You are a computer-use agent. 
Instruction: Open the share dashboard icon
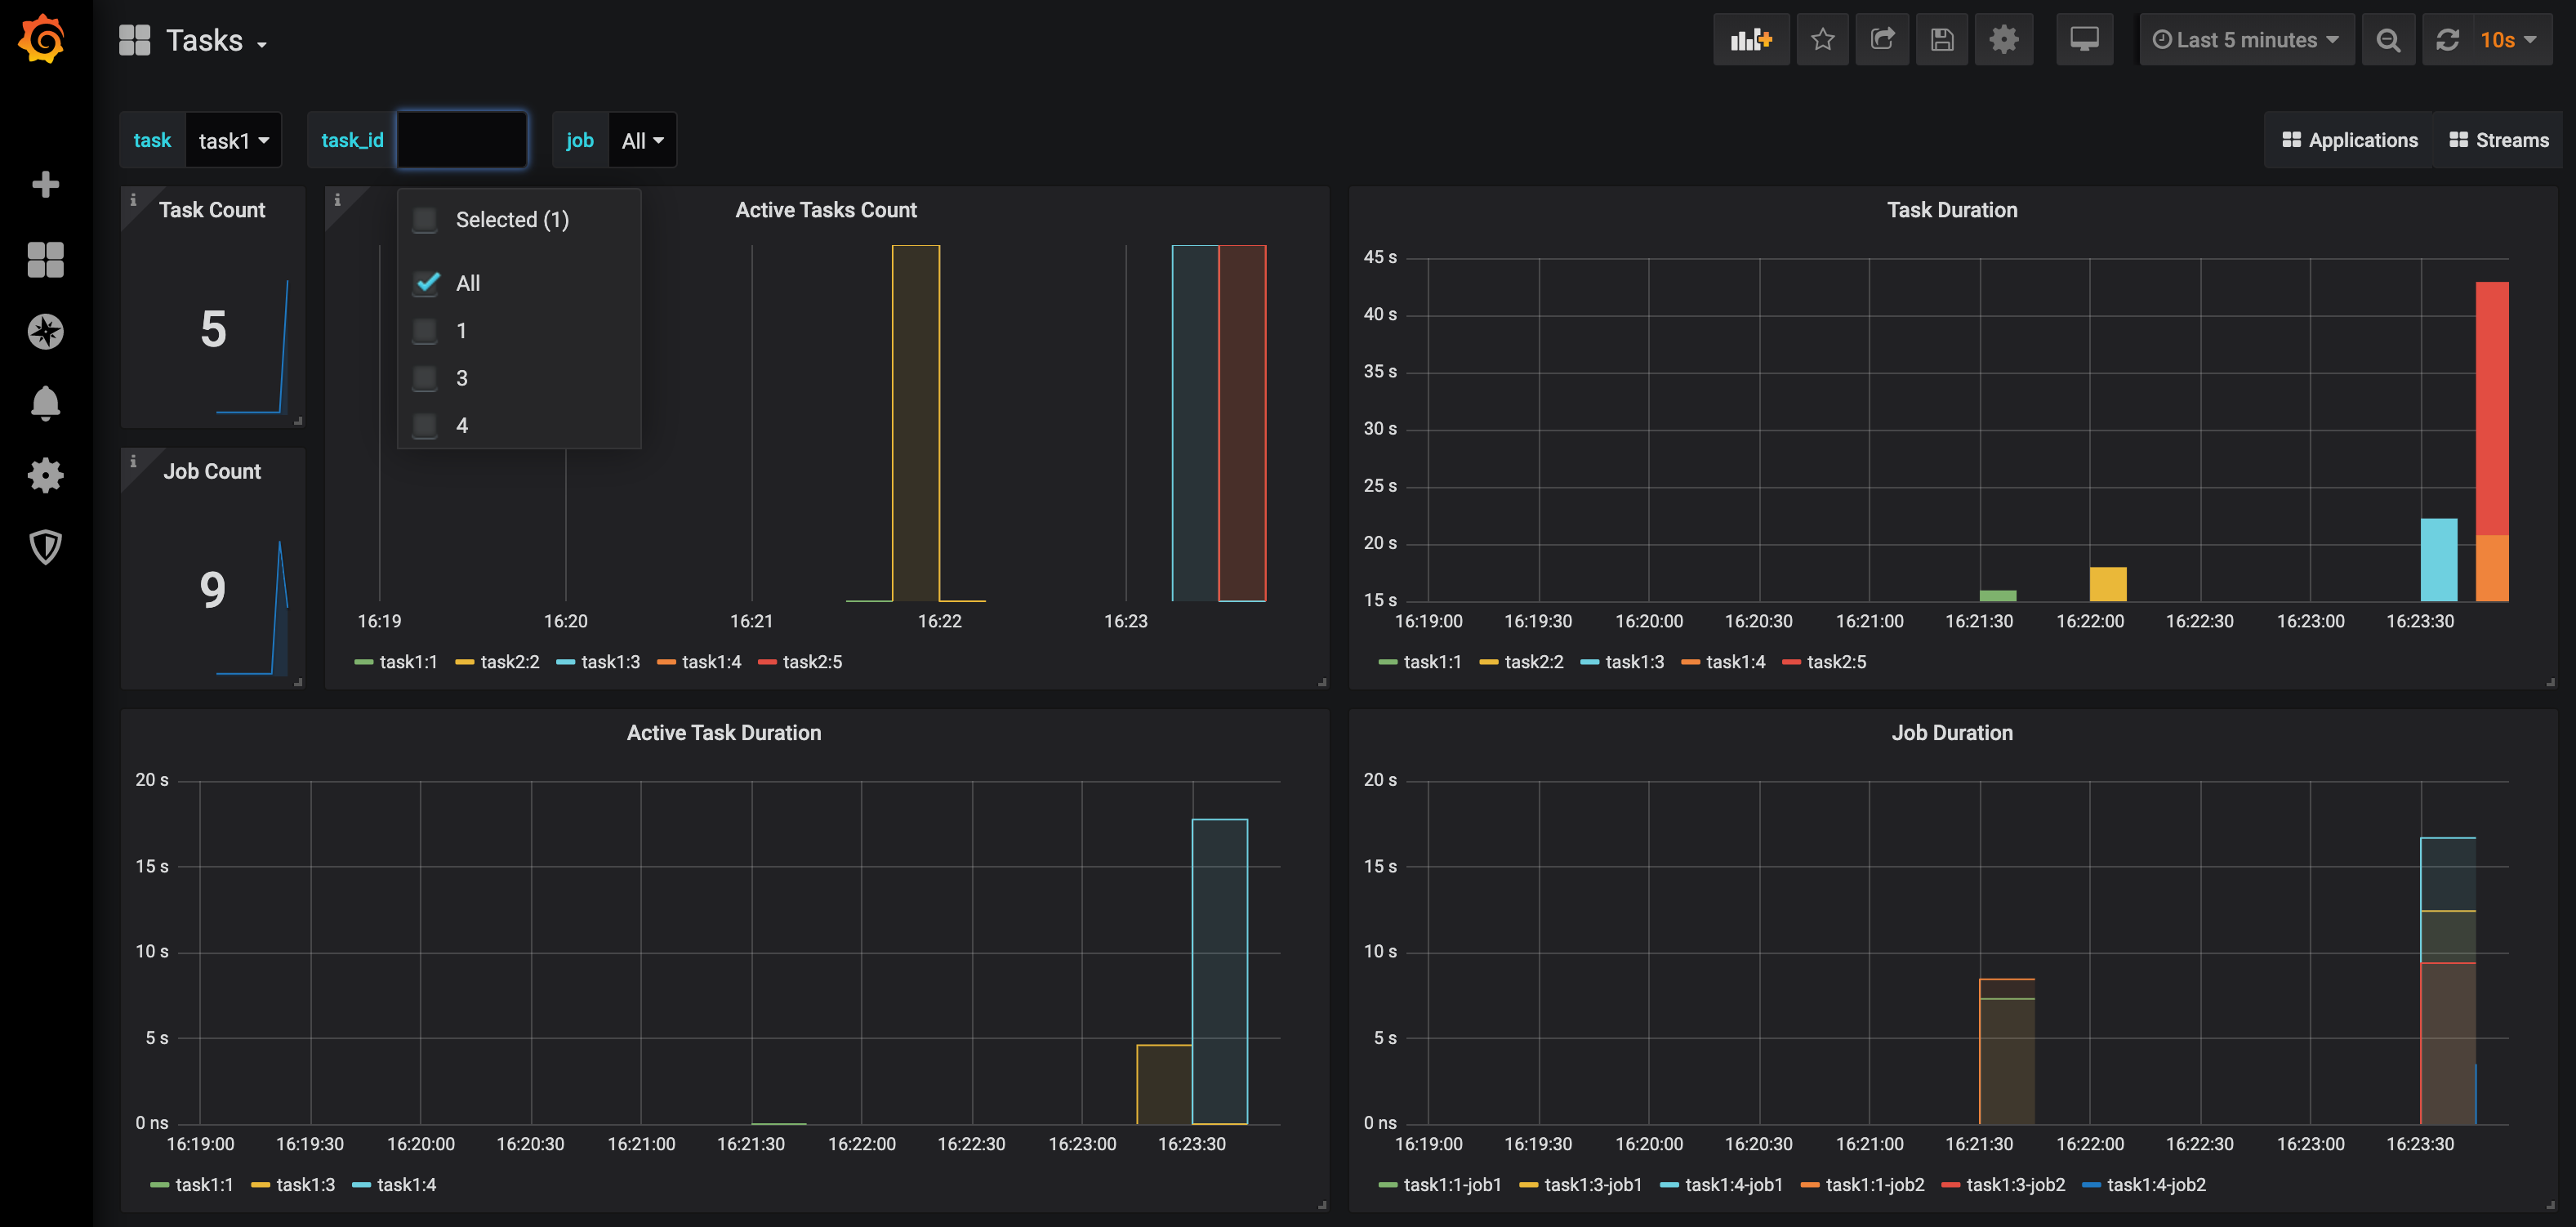click(1882, 40)
